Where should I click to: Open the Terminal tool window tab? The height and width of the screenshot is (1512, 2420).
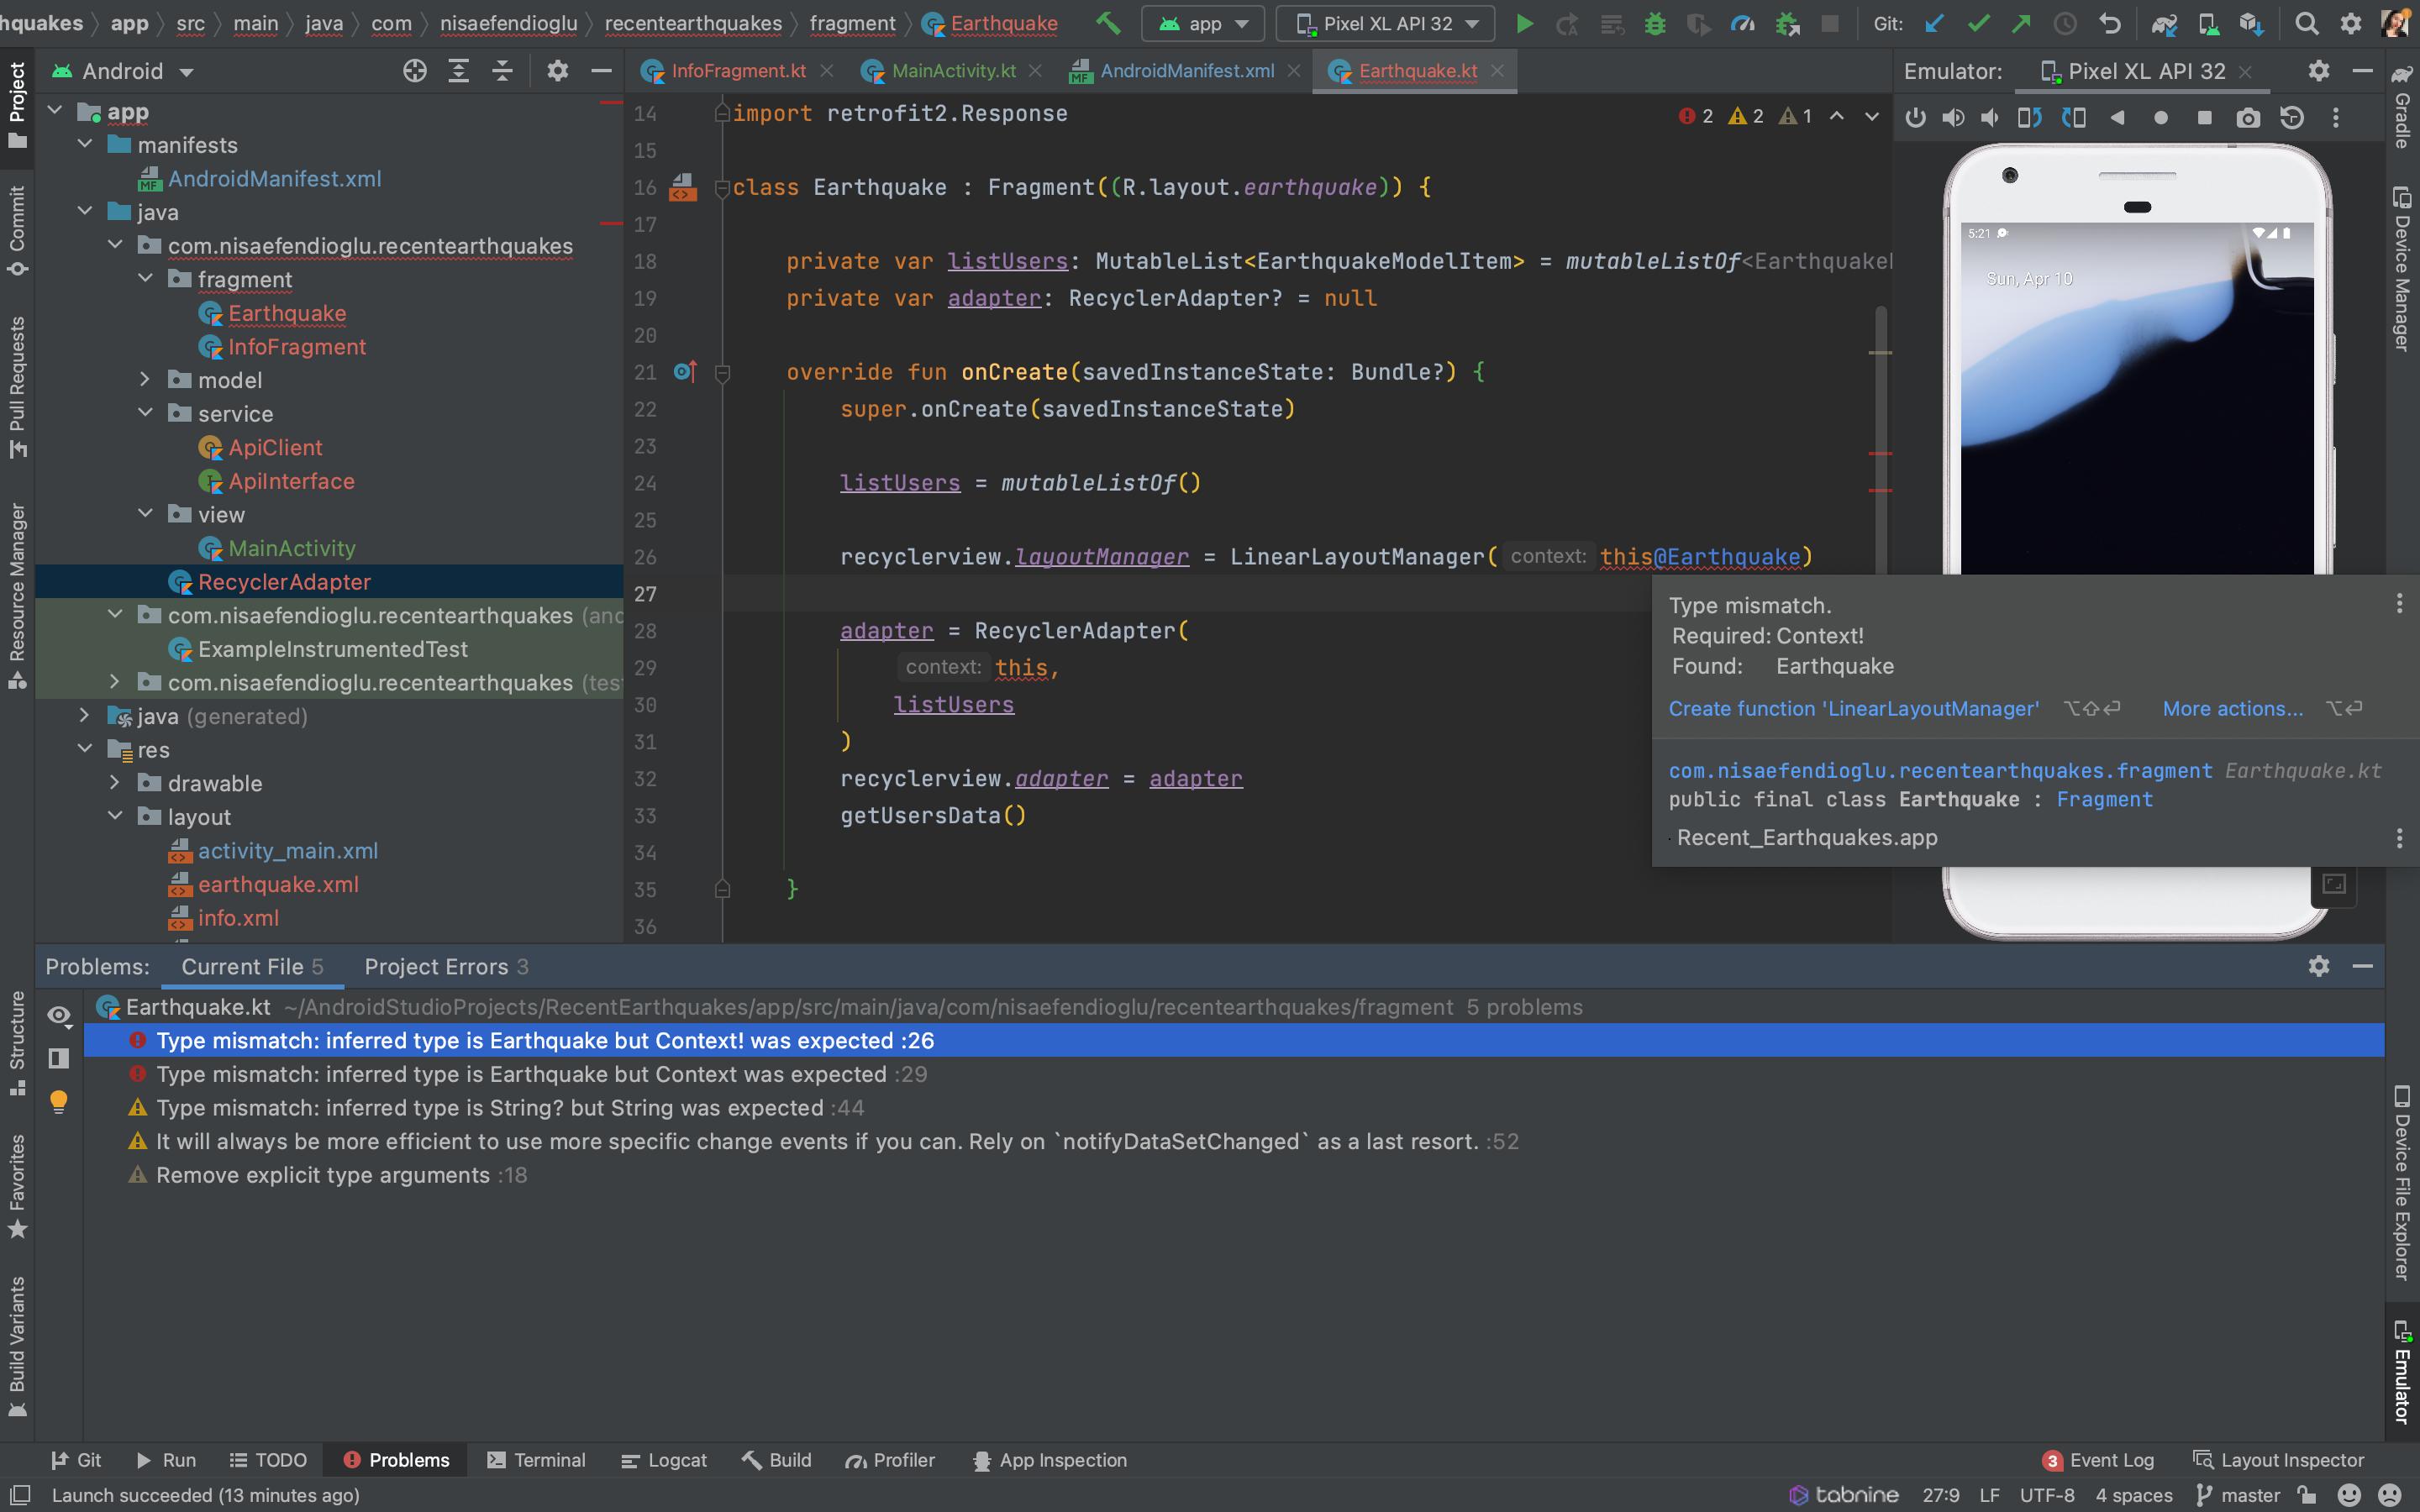click(536, 1460)
